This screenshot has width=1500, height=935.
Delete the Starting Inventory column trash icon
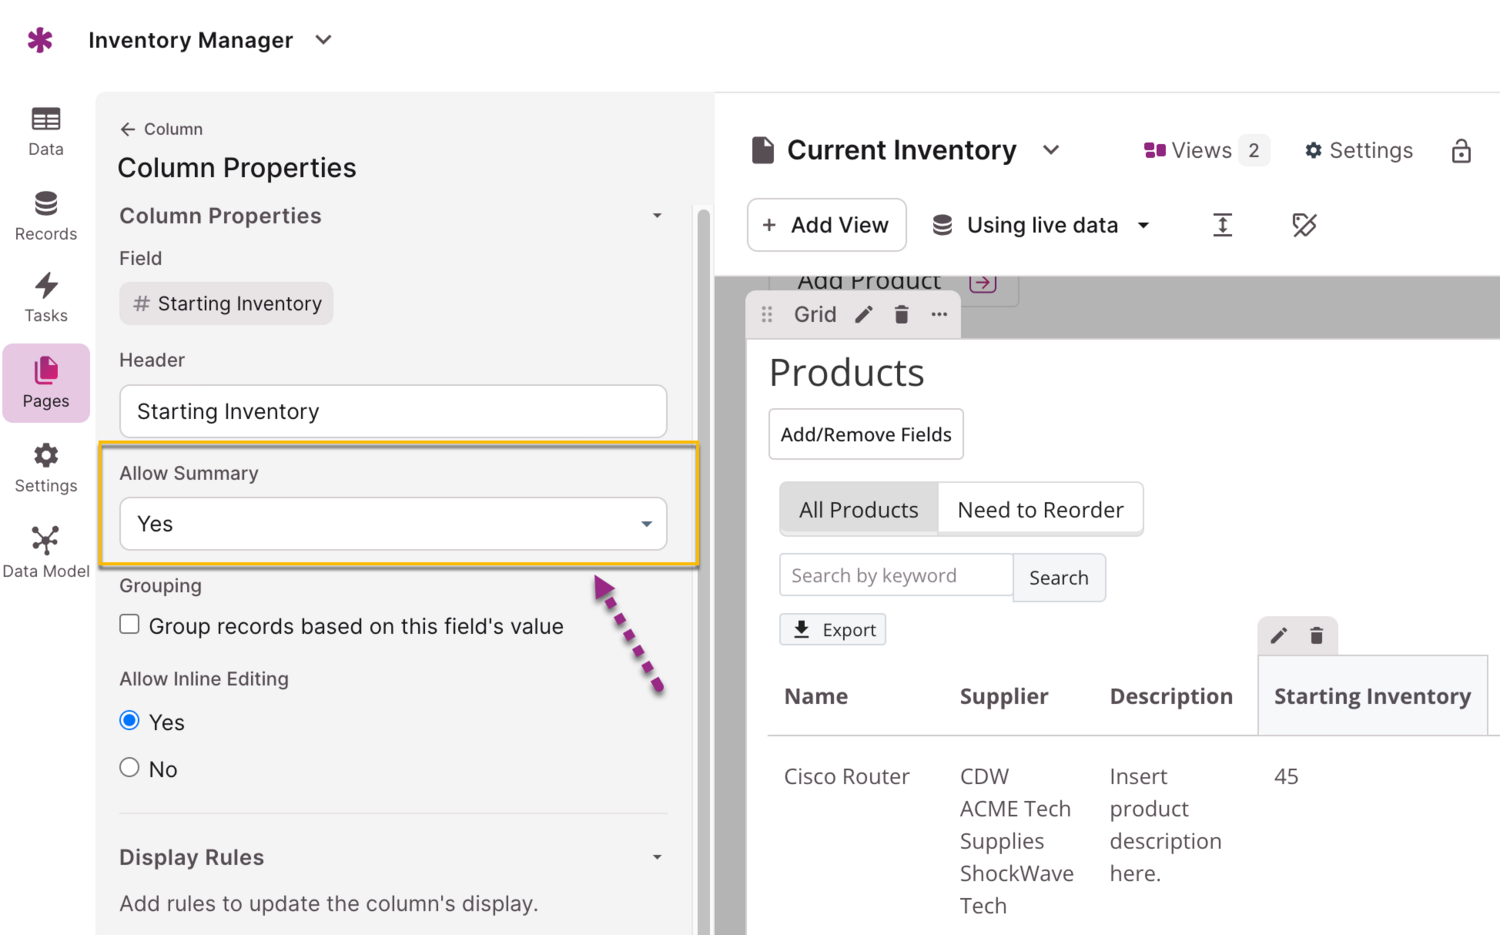pyautogui.click(x=1316, y=636)
